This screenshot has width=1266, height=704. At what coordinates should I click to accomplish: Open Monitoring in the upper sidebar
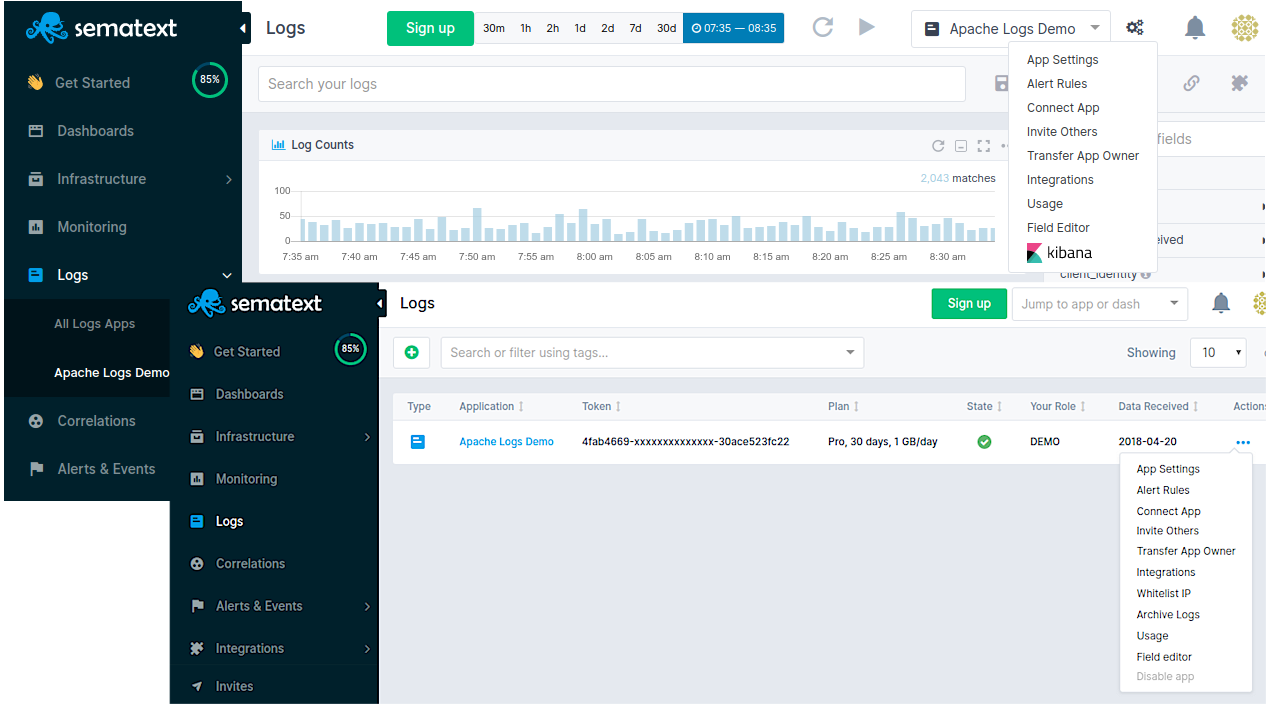click(x=91, y=227)
